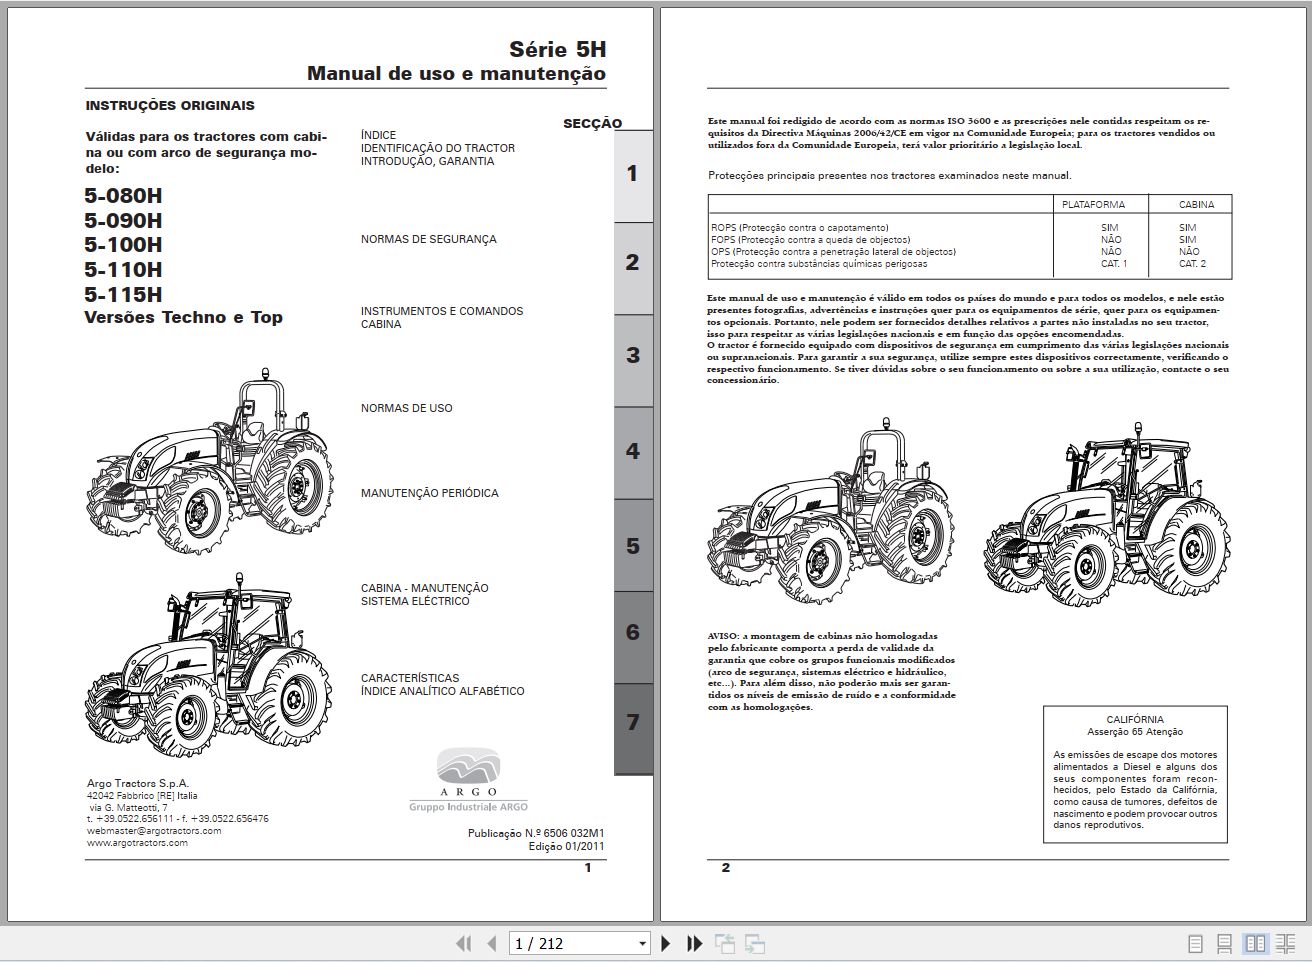1312x962 pixels.
Task: Click the NORMAS DE SEGURANÇA index entry
Action: (x=428, y=240)
